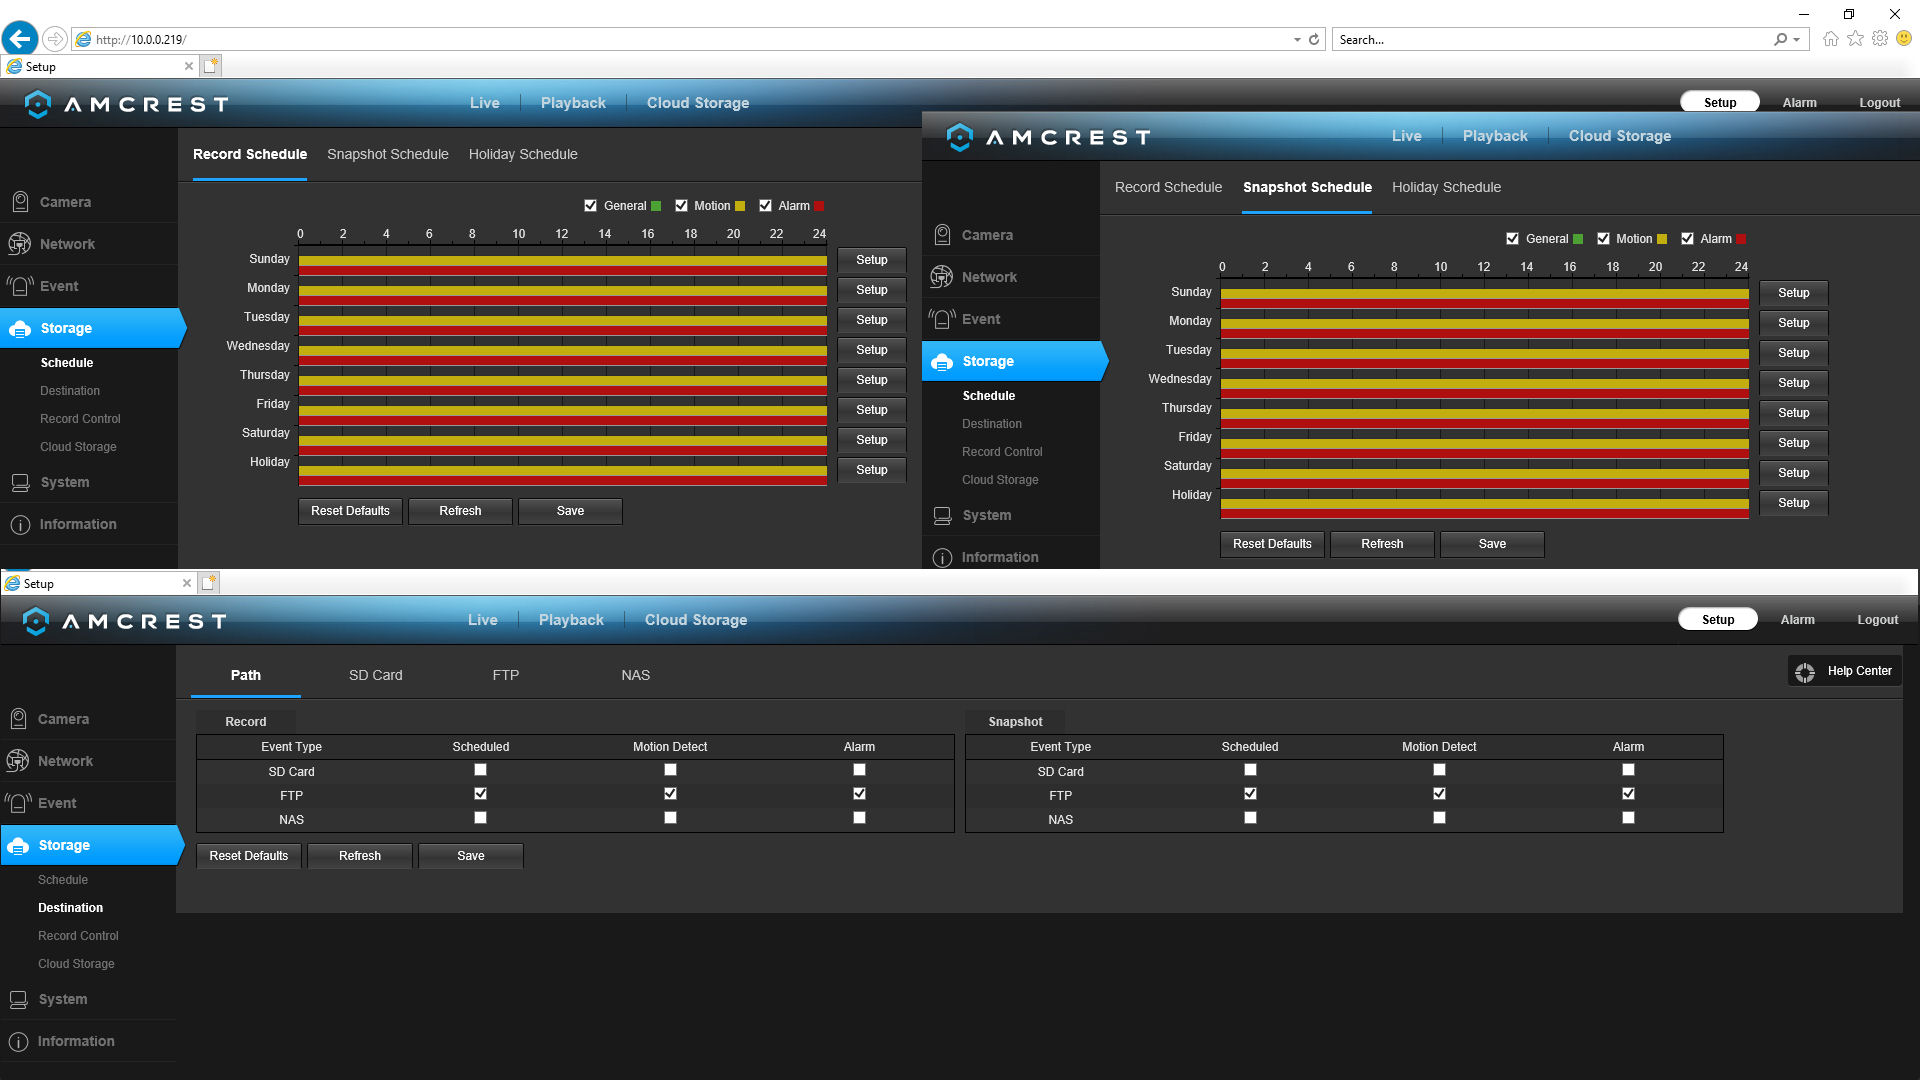Image resolution: width=1920 pixels, height=1080 pixels.
Task: Enable Snapshot SD Card Alarm checkbox
Action: pyautogui.click(x=1628, y=770)
